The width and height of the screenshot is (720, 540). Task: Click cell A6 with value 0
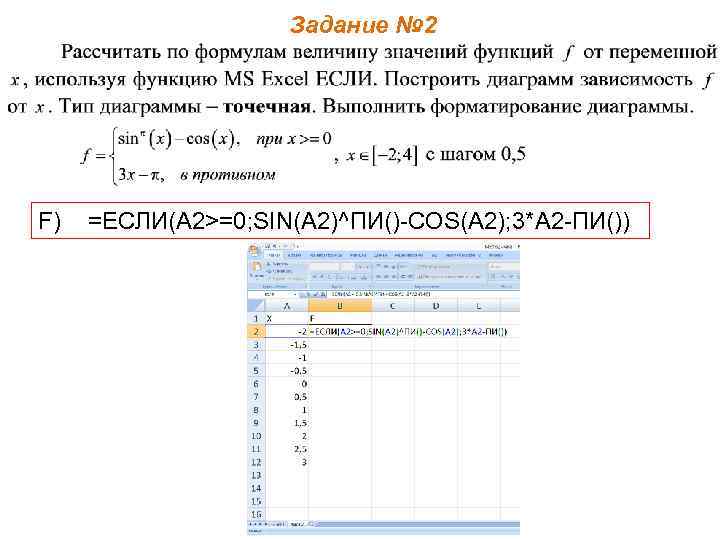point(287,383)
